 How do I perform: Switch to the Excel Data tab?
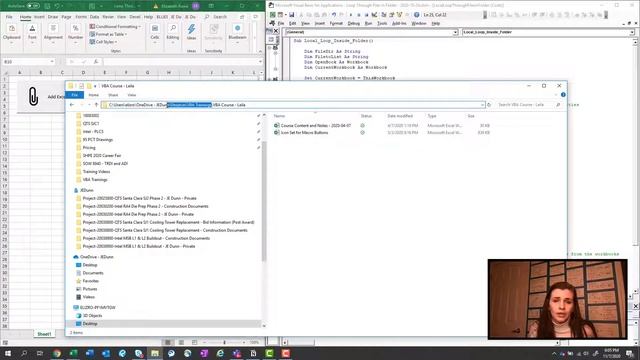pos(94,17)
